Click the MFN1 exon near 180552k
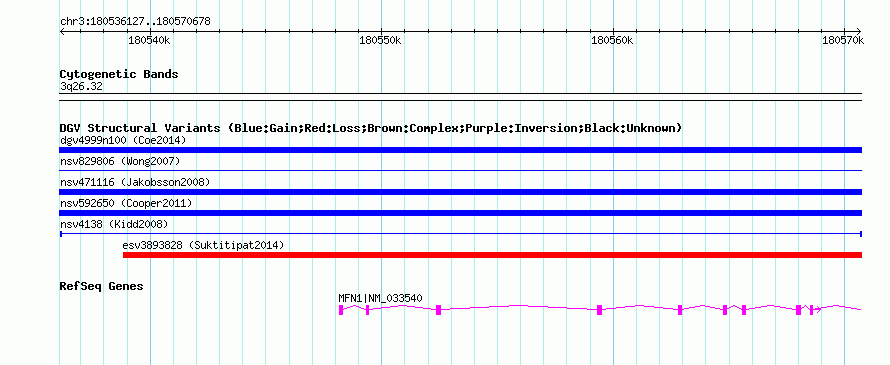Screen dimensions: 890x365 pyautogui.click(x=438, y=309)
